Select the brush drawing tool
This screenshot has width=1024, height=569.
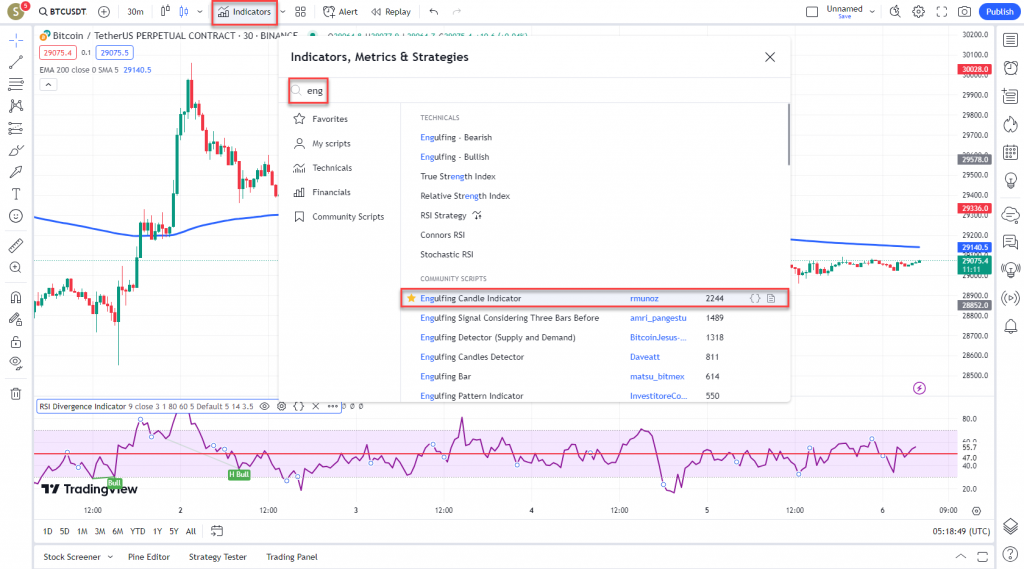tap(16, 150)
